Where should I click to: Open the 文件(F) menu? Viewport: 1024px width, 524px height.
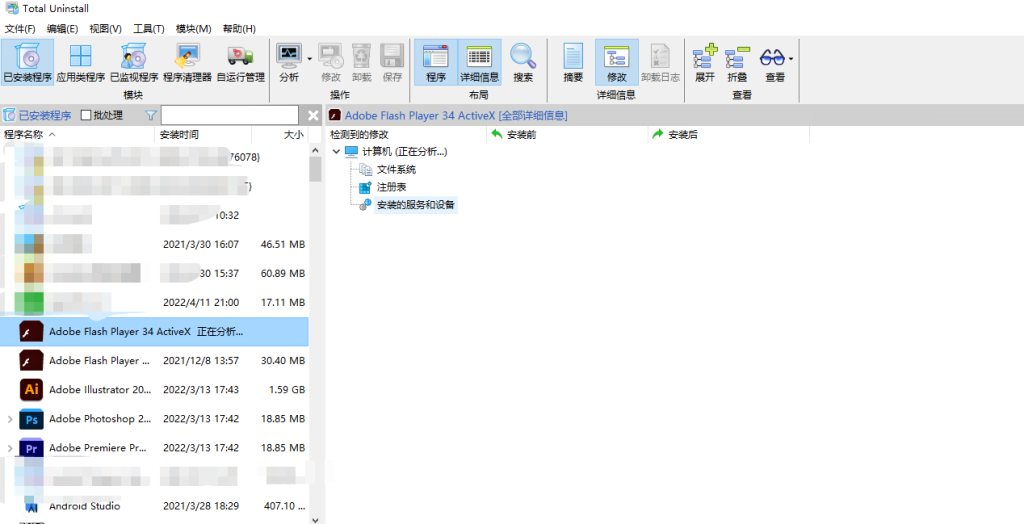pyautogui.click(x=20, y=29)
